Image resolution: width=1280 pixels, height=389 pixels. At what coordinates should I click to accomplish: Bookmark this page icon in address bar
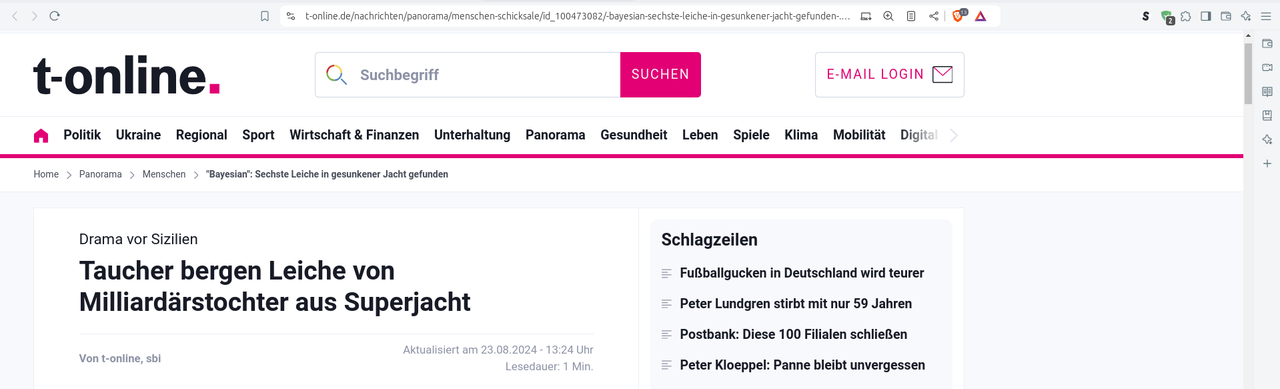click(x=264, y=16)
